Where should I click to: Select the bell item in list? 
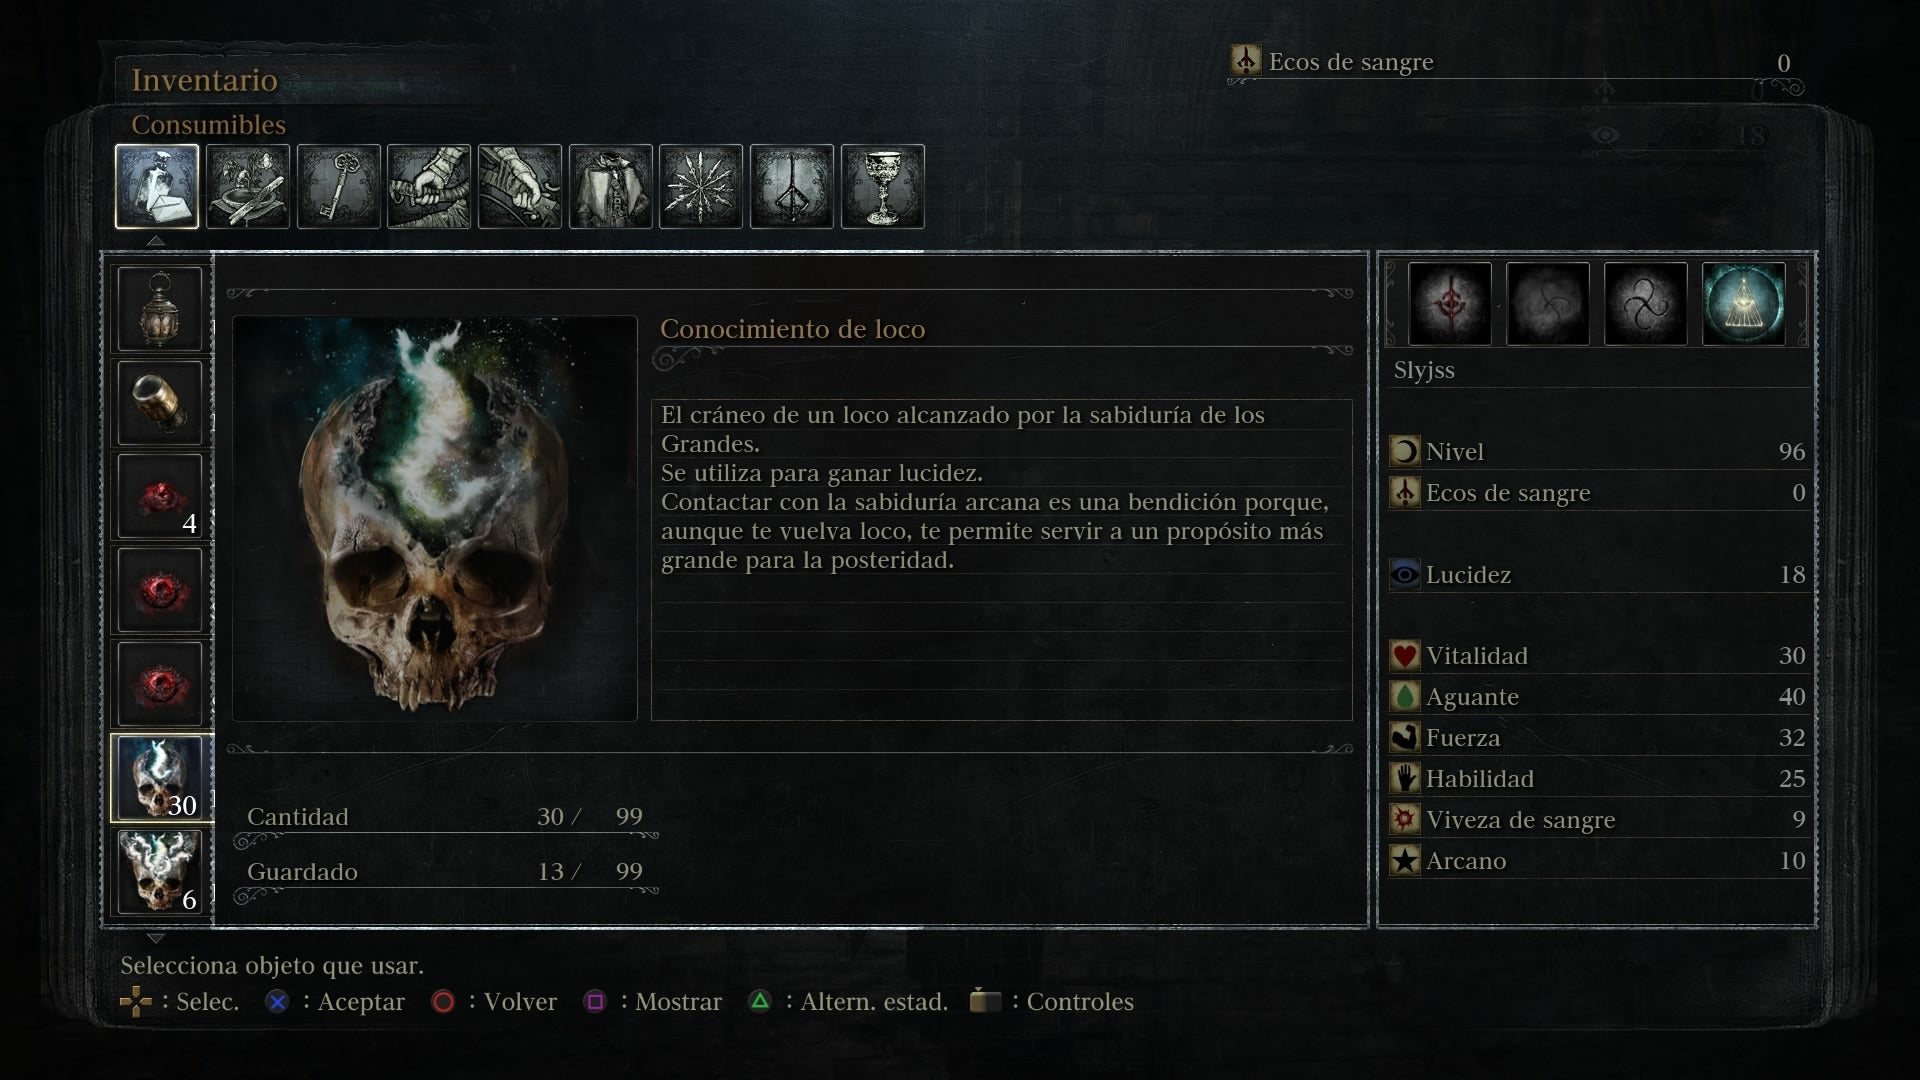(160, 403)
